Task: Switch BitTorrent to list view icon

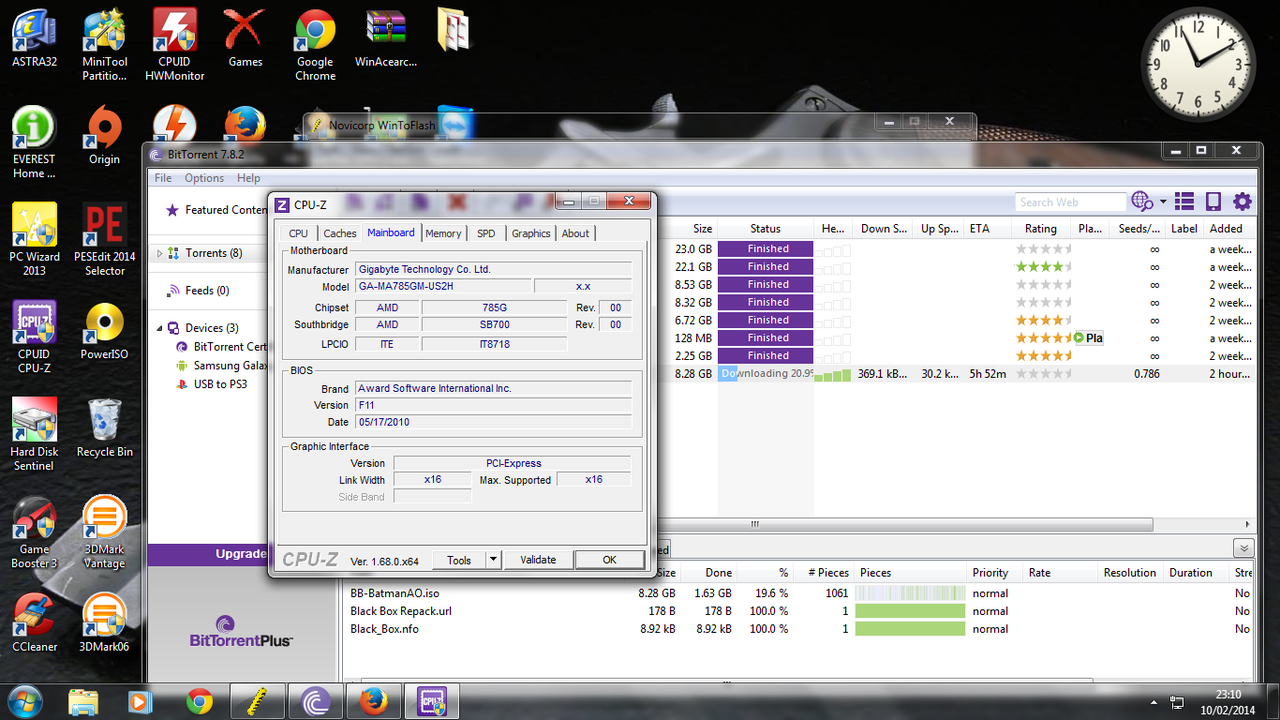Action: 1184,201
